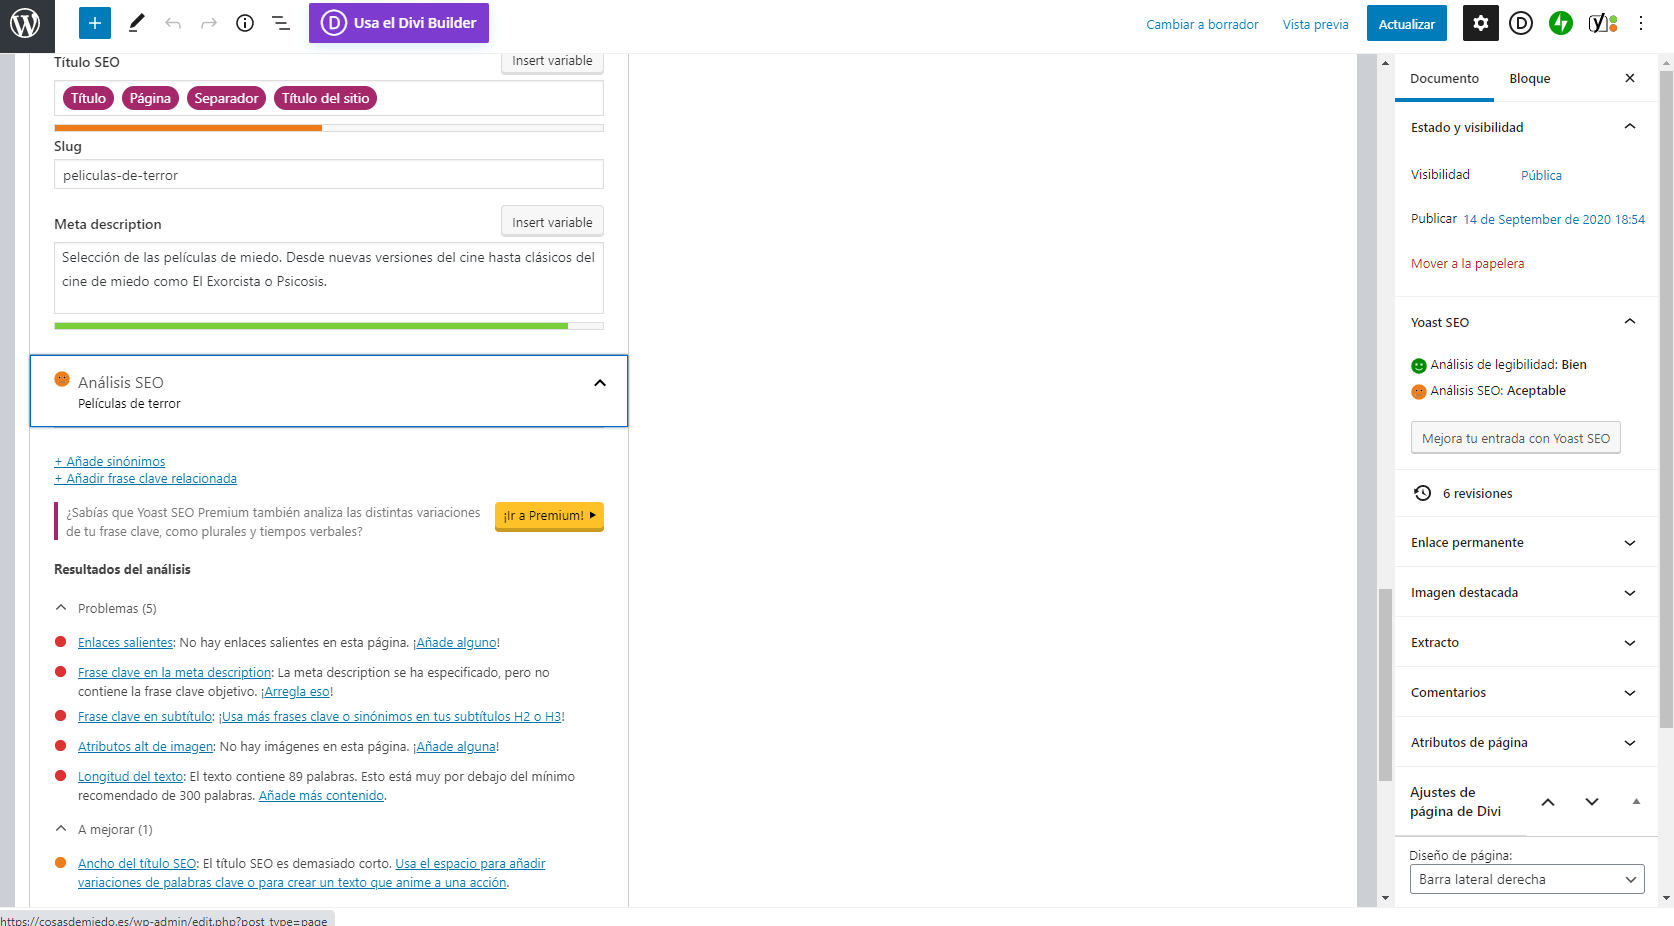Undo the last change
This screenshot has height=926, width=1674.
[x=173, y=23]
